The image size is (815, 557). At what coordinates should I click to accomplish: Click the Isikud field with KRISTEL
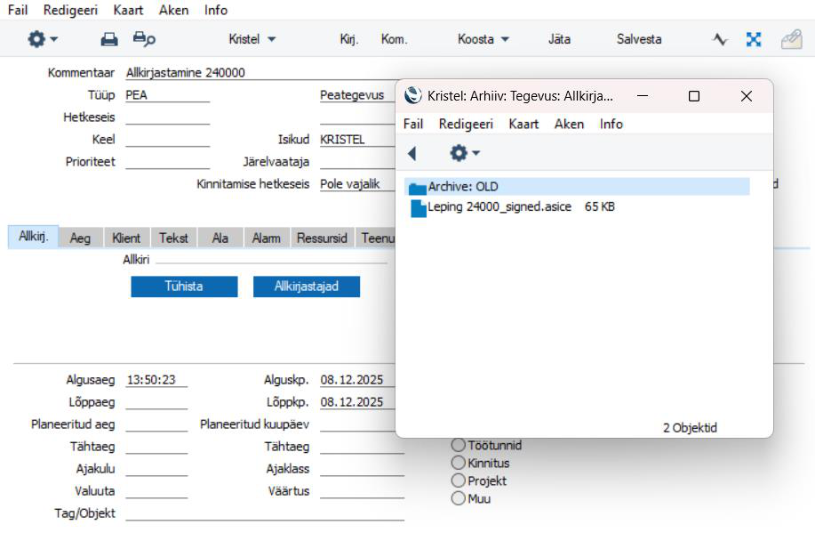[358, 140]
